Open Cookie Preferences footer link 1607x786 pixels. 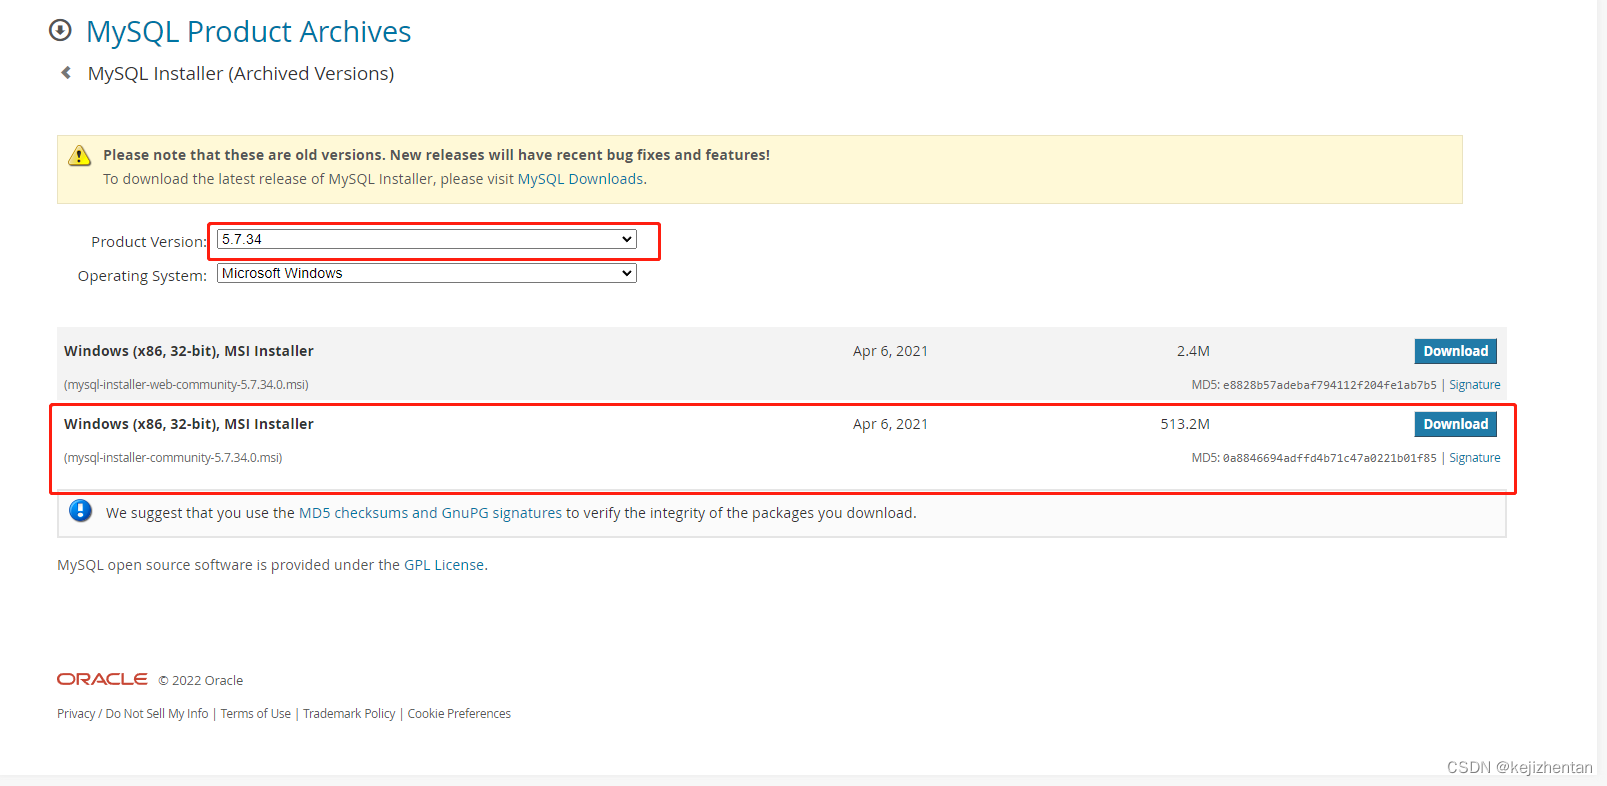459,714
